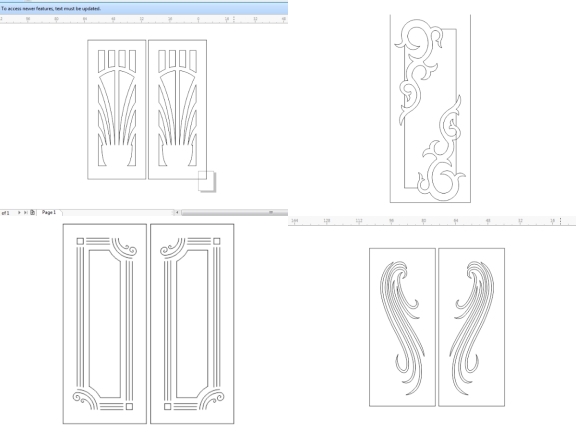Jump to last page arrow

tap(25, 212)
